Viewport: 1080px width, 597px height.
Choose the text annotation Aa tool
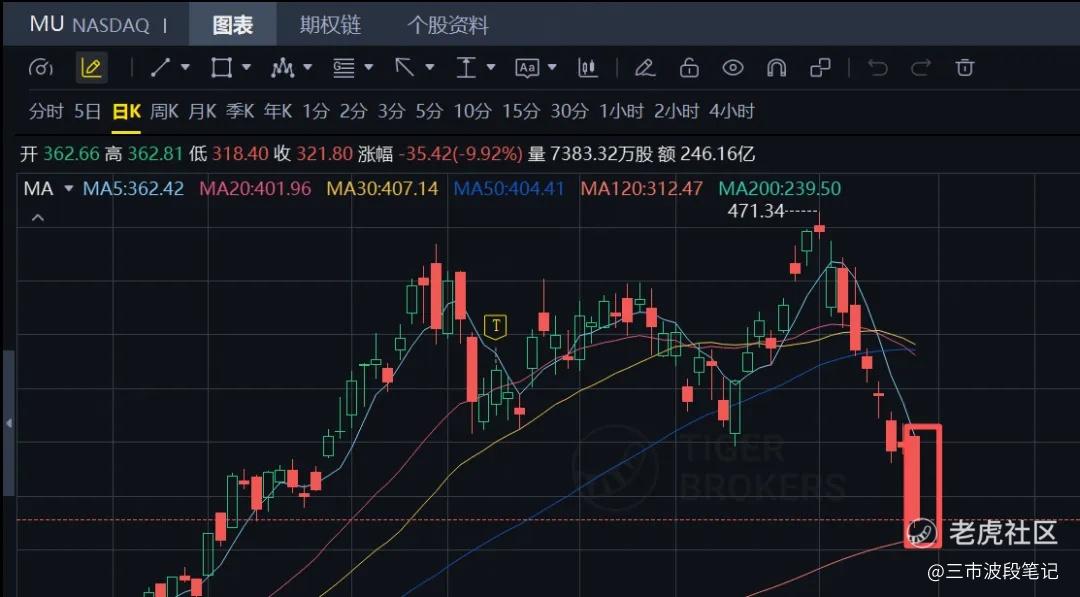coord(527,67)
